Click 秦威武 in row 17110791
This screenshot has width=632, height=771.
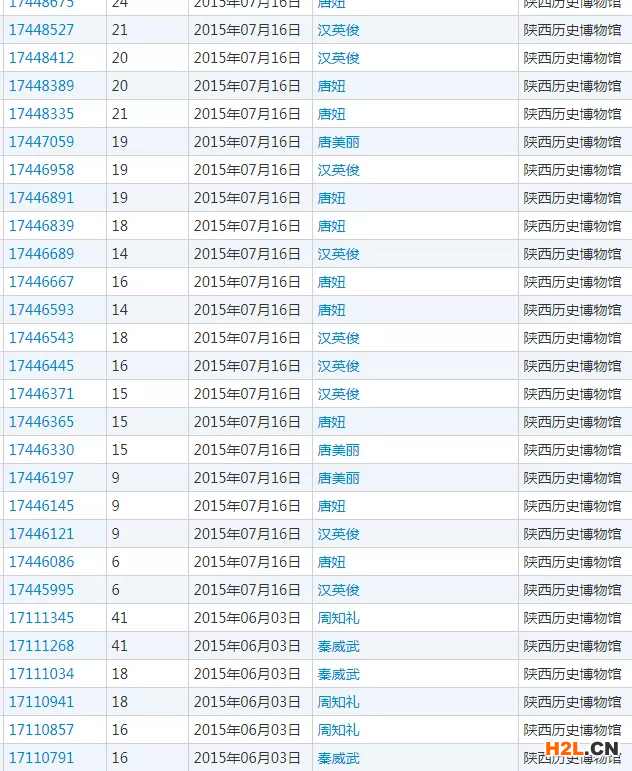coord(338,759)
